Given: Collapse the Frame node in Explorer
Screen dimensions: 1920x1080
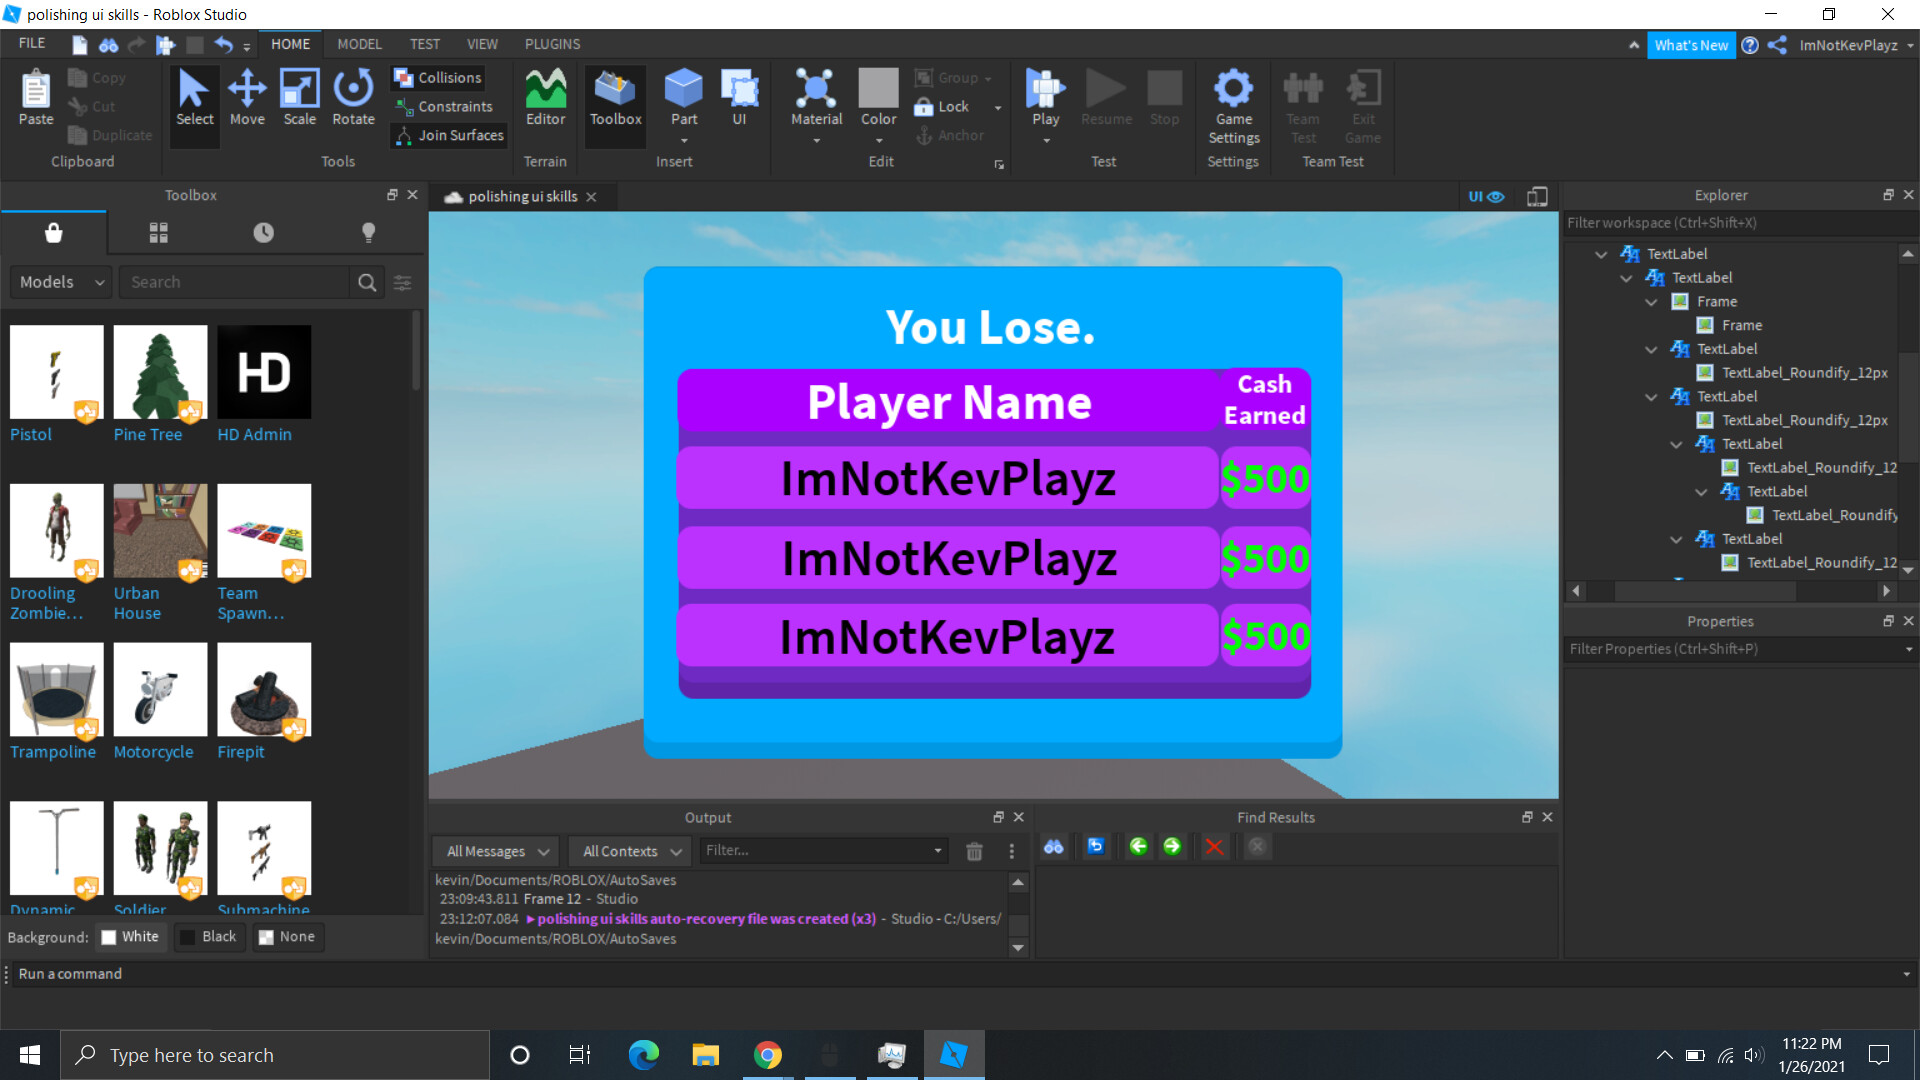Looking at the screenshot, I should (x=1651, y=302).
